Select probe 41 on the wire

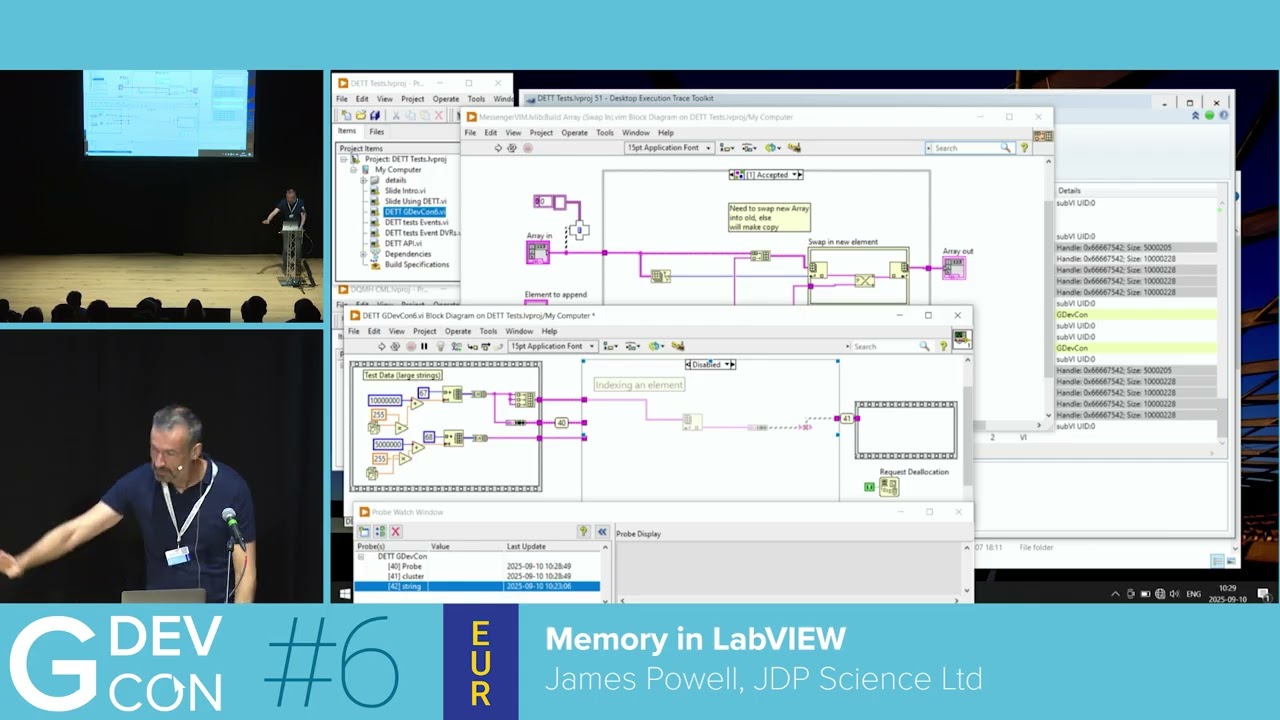click(x=847, y=418)
